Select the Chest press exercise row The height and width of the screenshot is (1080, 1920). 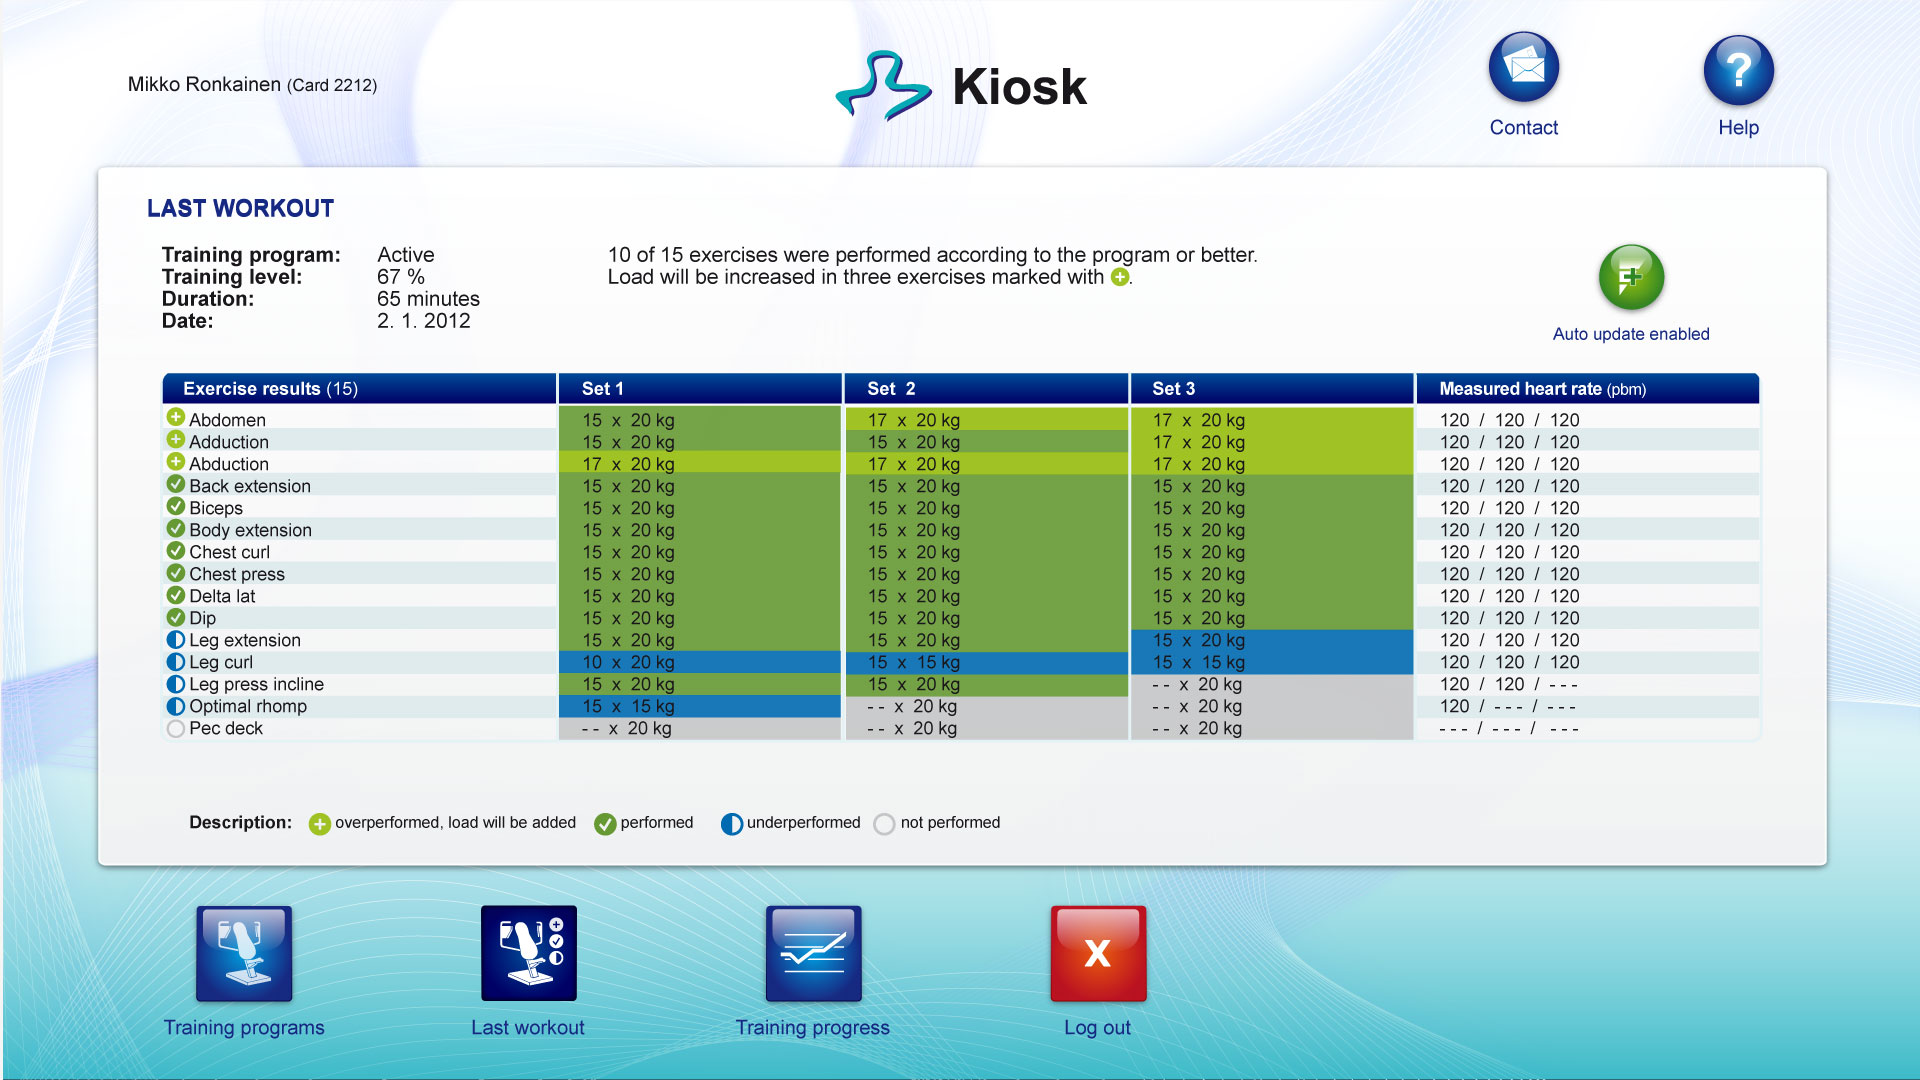point(237,574)
